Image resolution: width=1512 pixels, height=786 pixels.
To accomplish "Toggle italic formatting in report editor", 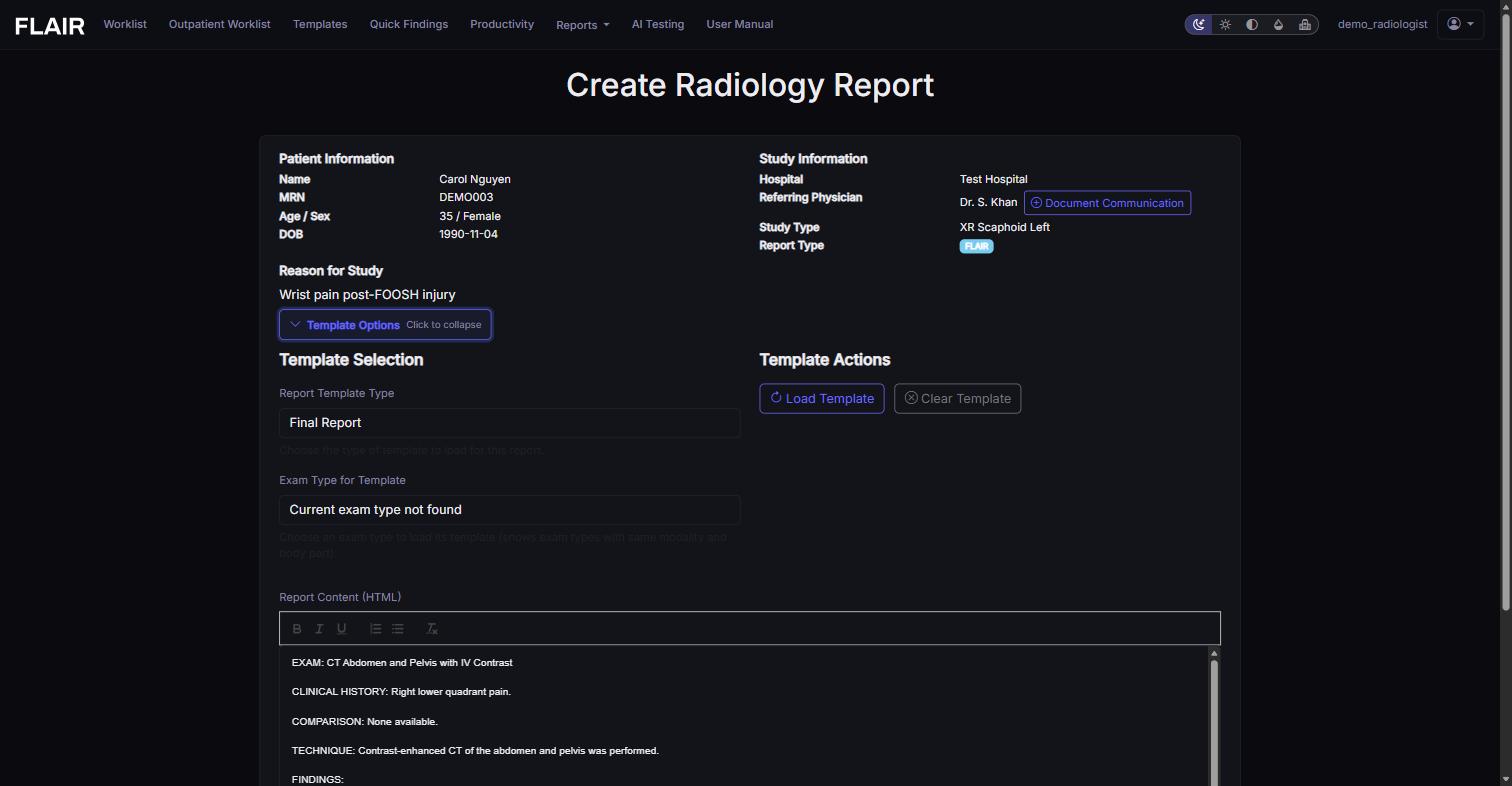I will pyautogui.click(x=319, y=629).
